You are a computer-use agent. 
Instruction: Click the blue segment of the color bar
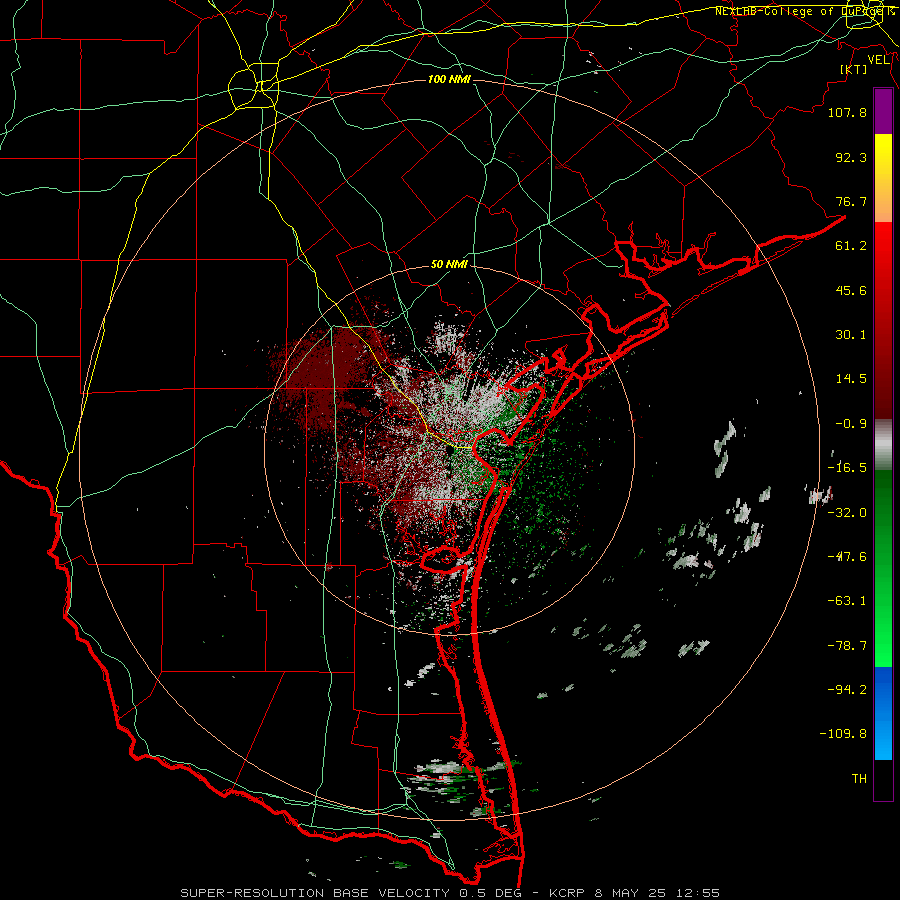pyautogui.click(x=883, y=712)
